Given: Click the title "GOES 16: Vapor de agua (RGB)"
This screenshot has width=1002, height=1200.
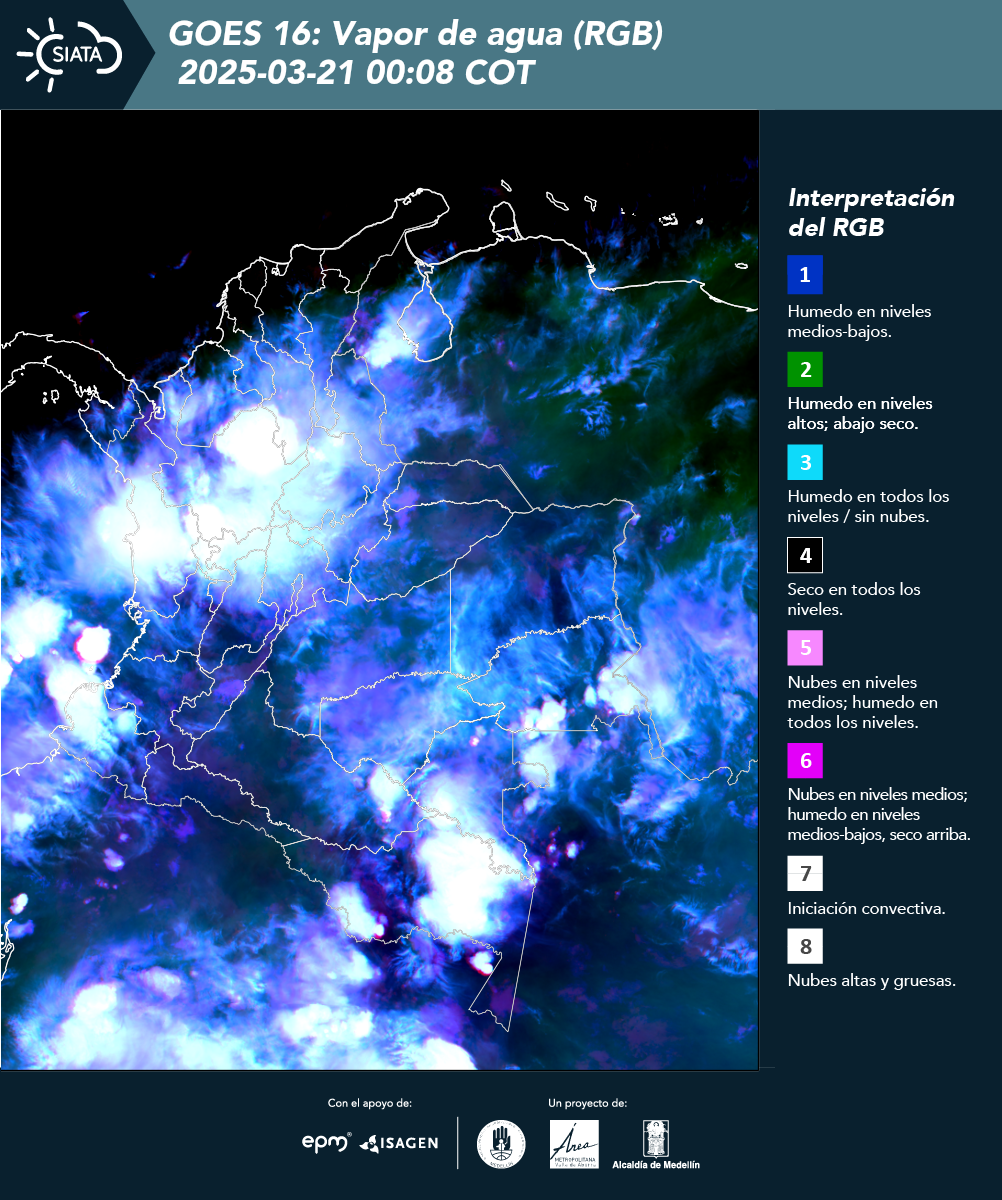Looking at the screenshot, I should click(416, 35).
